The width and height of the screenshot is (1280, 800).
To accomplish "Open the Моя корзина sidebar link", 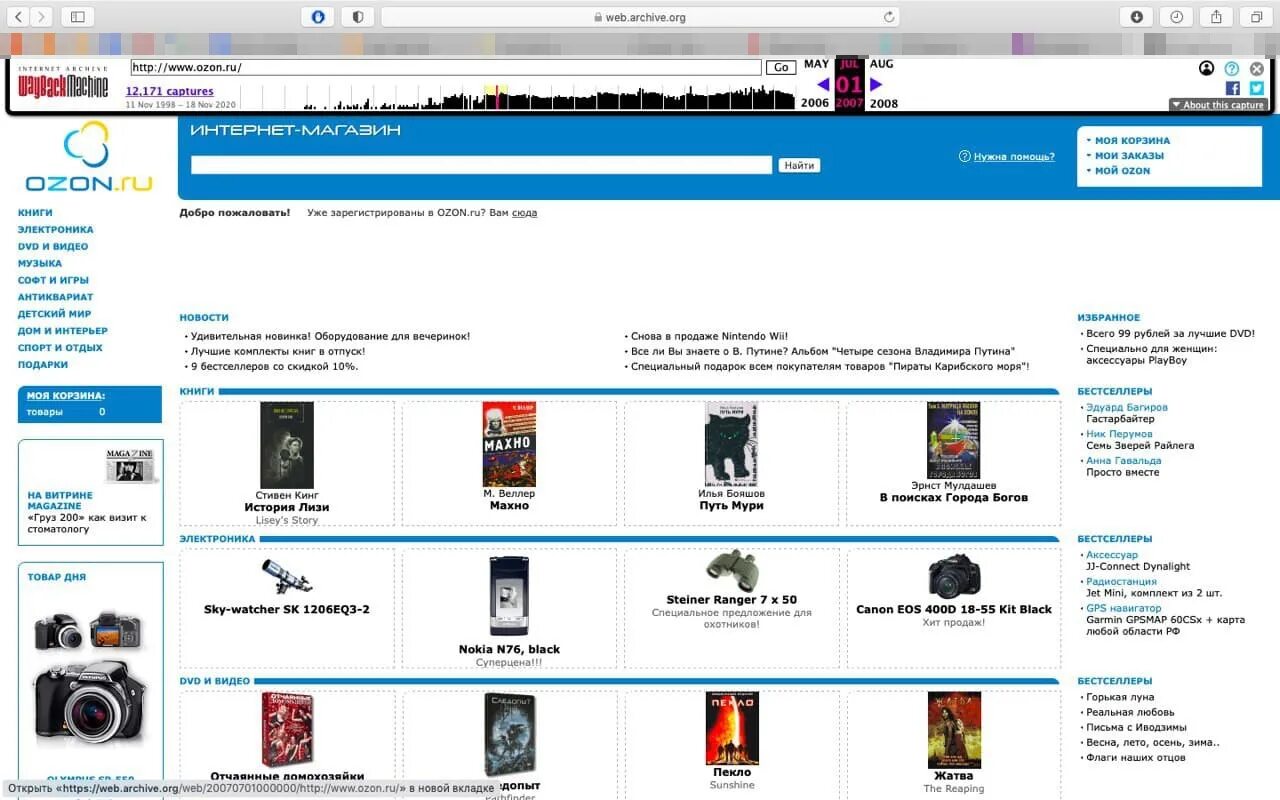I will (x=65, y=396).
